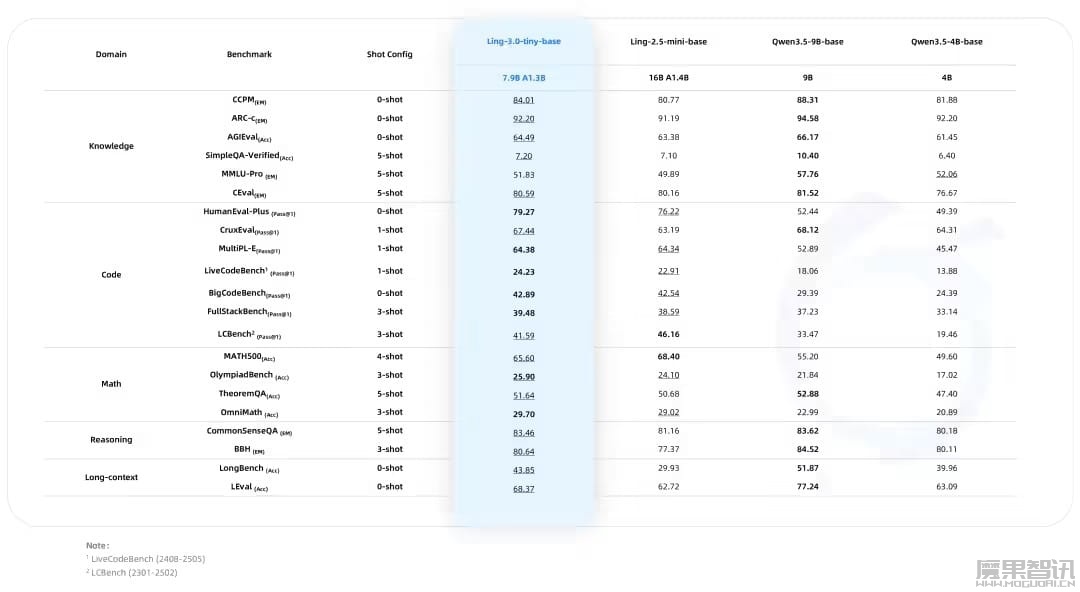Select the Qwen3.5-4B-base column header
1080x592 pixels.
(946, 41)
